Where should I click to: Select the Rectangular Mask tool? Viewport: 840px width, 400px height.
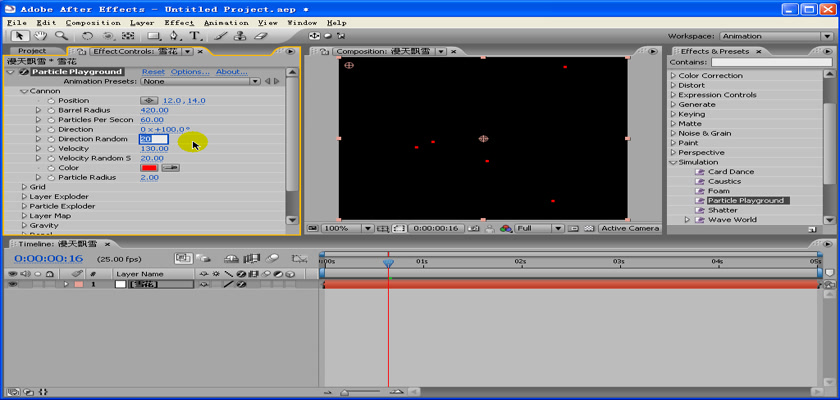pyautogui.click(x=154, y=36)
